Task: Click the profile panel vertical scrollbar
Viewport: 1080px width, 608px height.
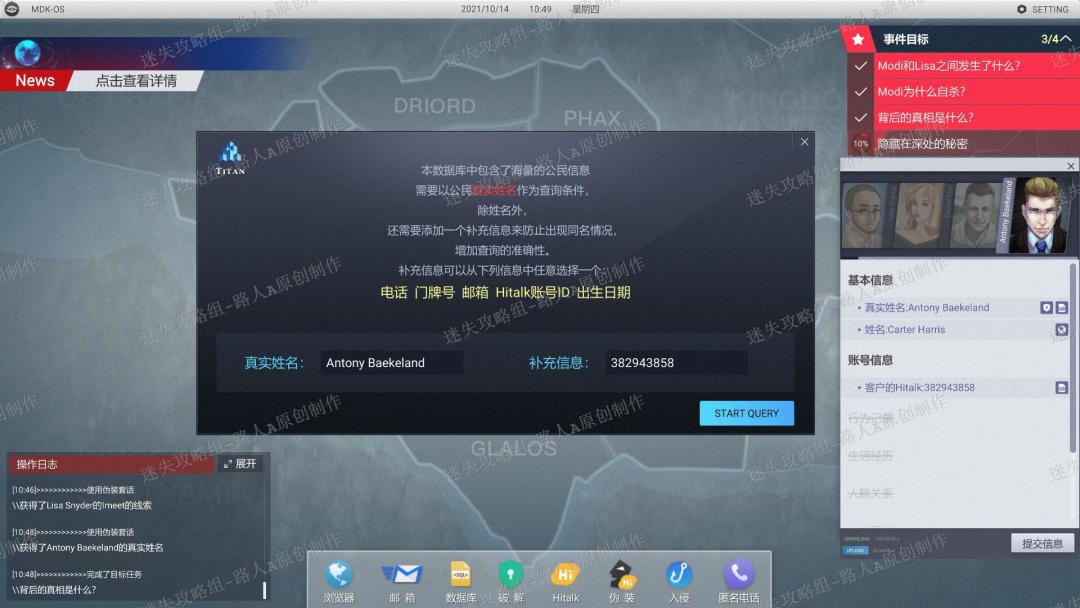Action: 1072,358
